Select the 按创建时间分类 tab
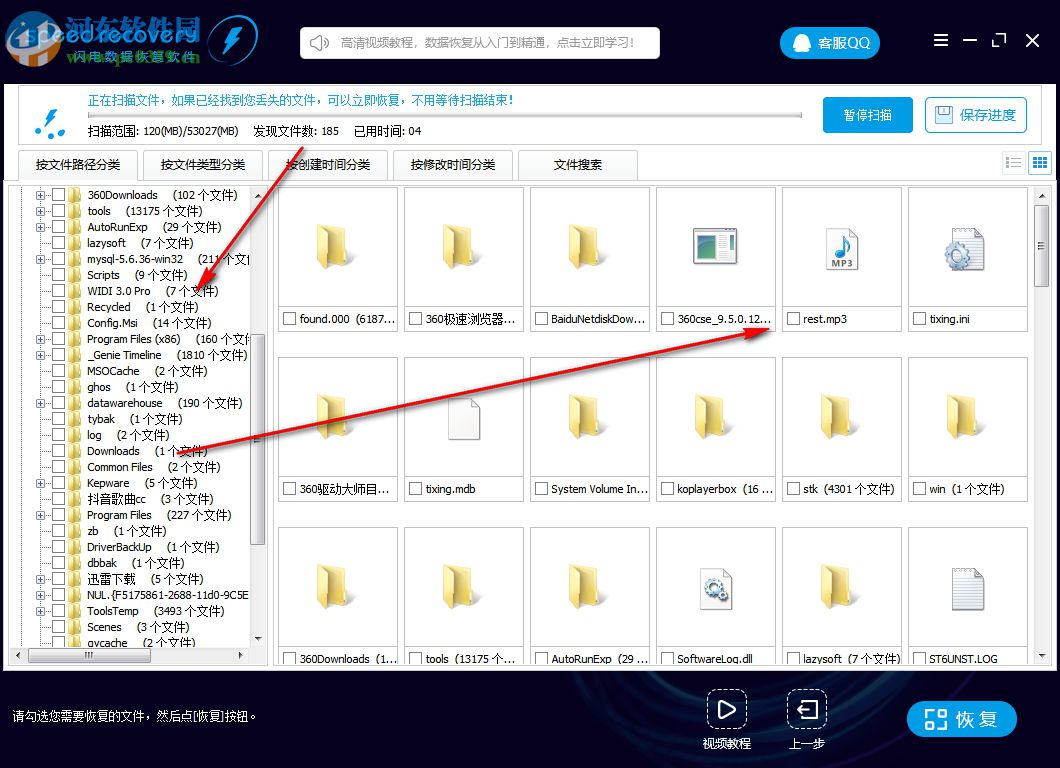 pyautogui.click(x=328, y=165)
